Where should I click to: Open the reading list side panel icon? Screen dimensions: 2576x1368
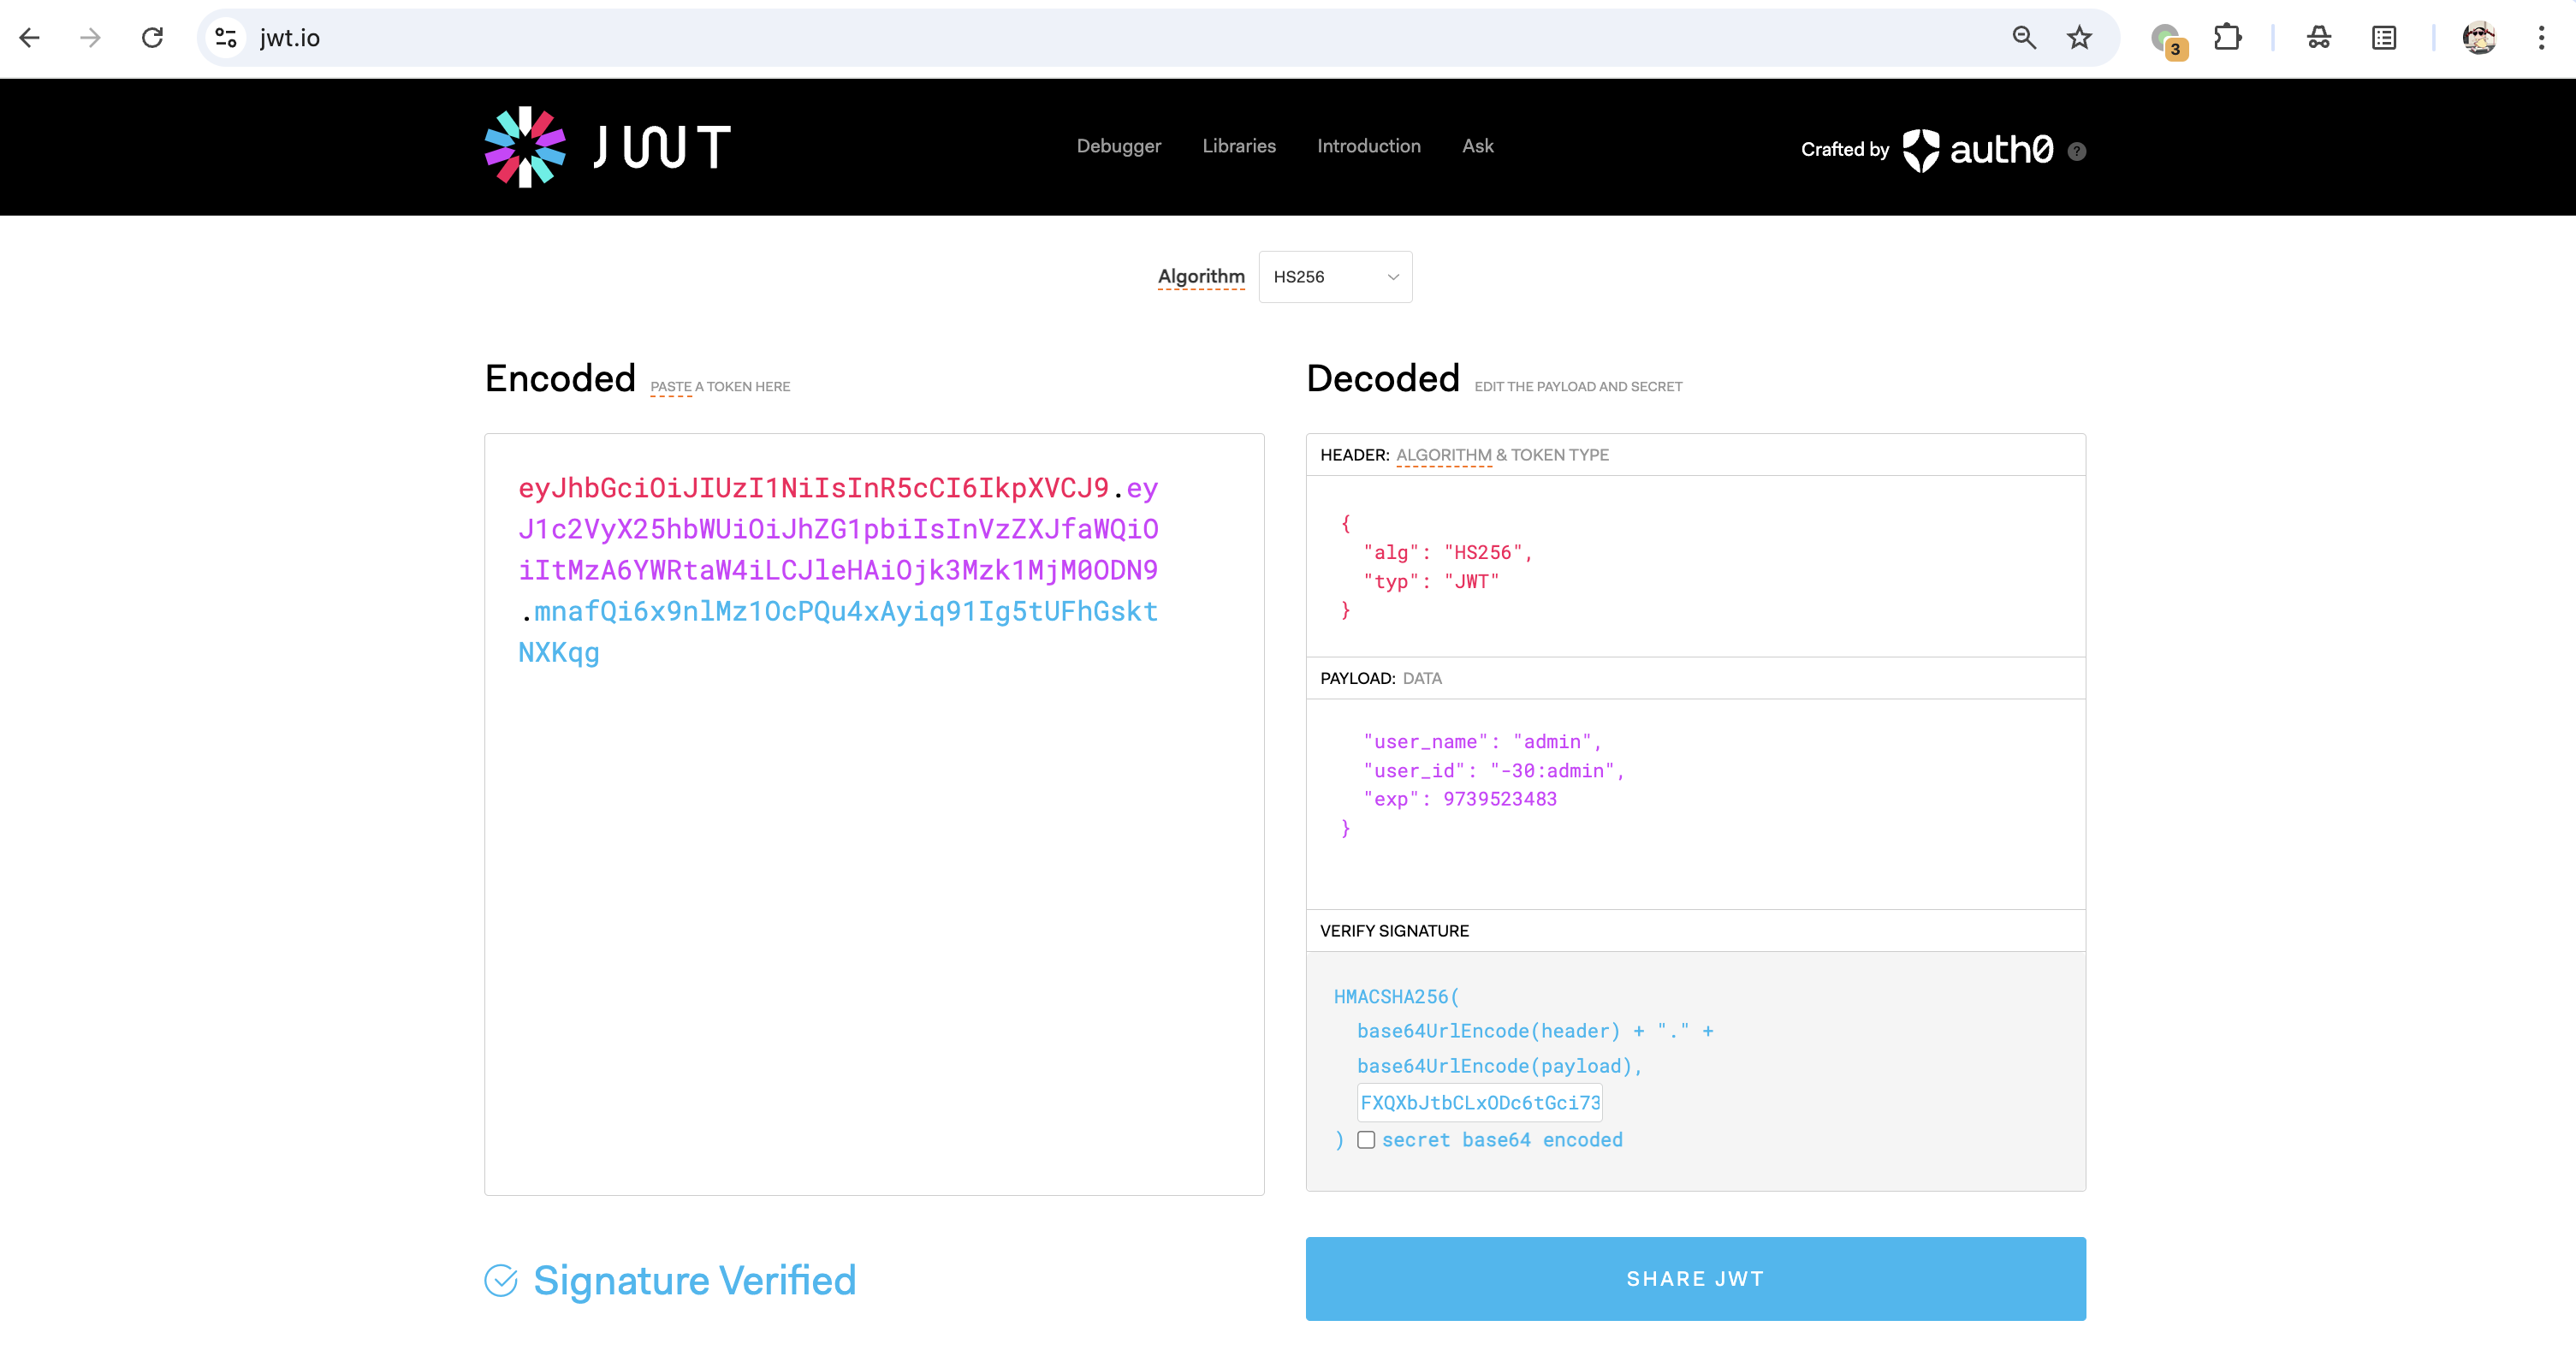pyautogui.click(x=2384, y=38)
